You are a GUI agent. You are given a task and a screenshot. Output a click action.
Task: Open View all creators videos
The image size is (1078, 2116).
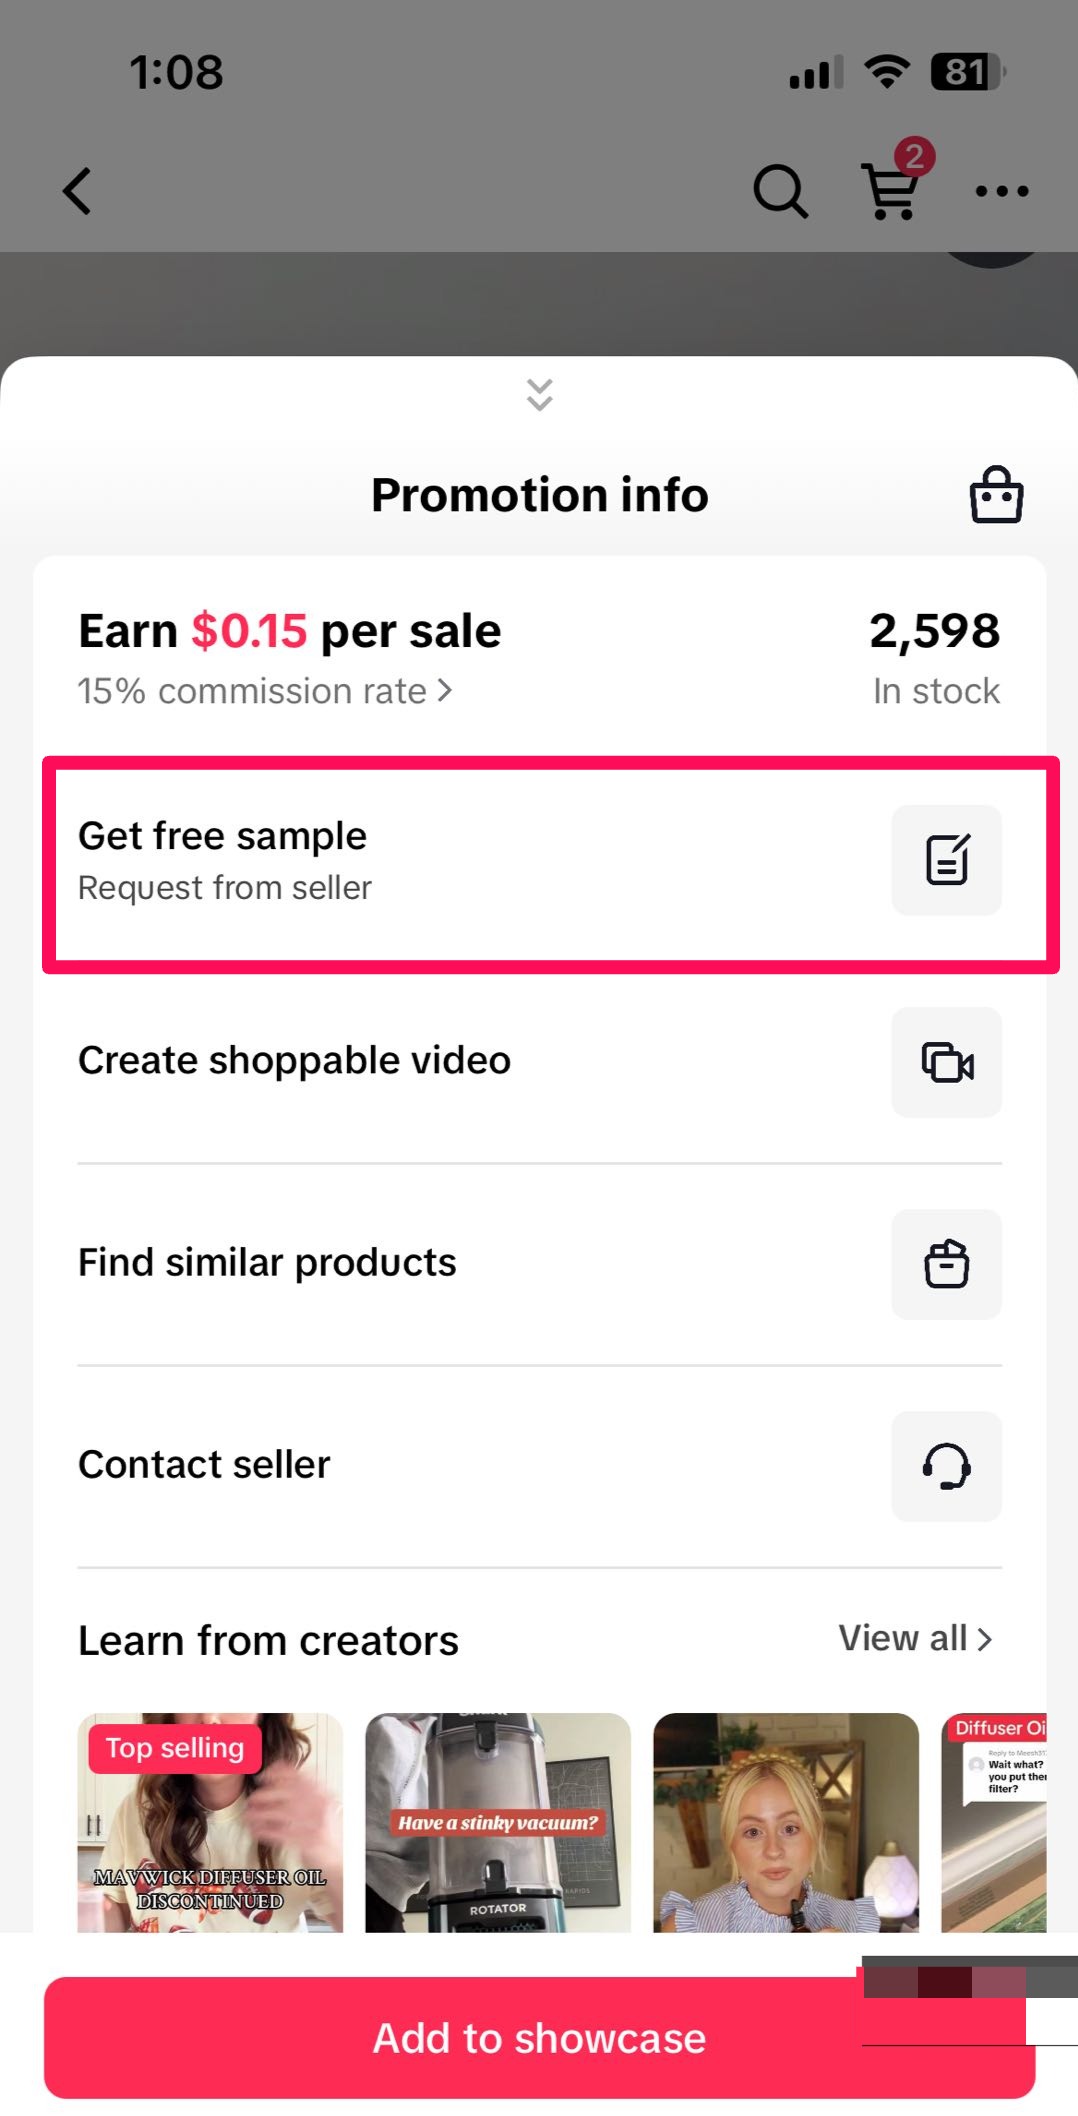tap(914, 1638)
